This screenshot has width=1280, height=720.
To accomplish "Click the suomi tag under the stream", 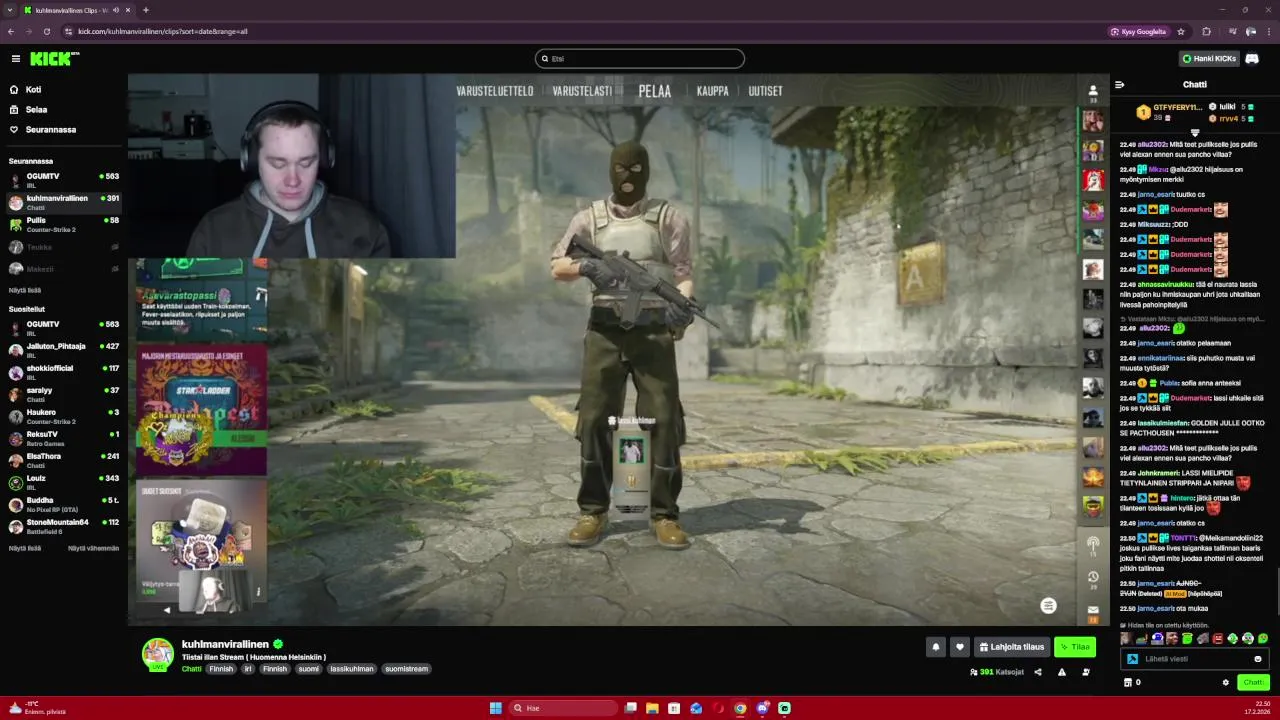I will tap(309, 669).
